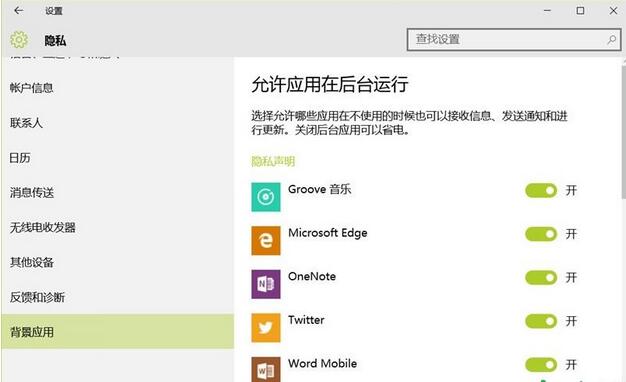The width and height of the screenshot is (626, 382).
Task: Click the Groove 音乐 label
Action: [x=319, y=189]
